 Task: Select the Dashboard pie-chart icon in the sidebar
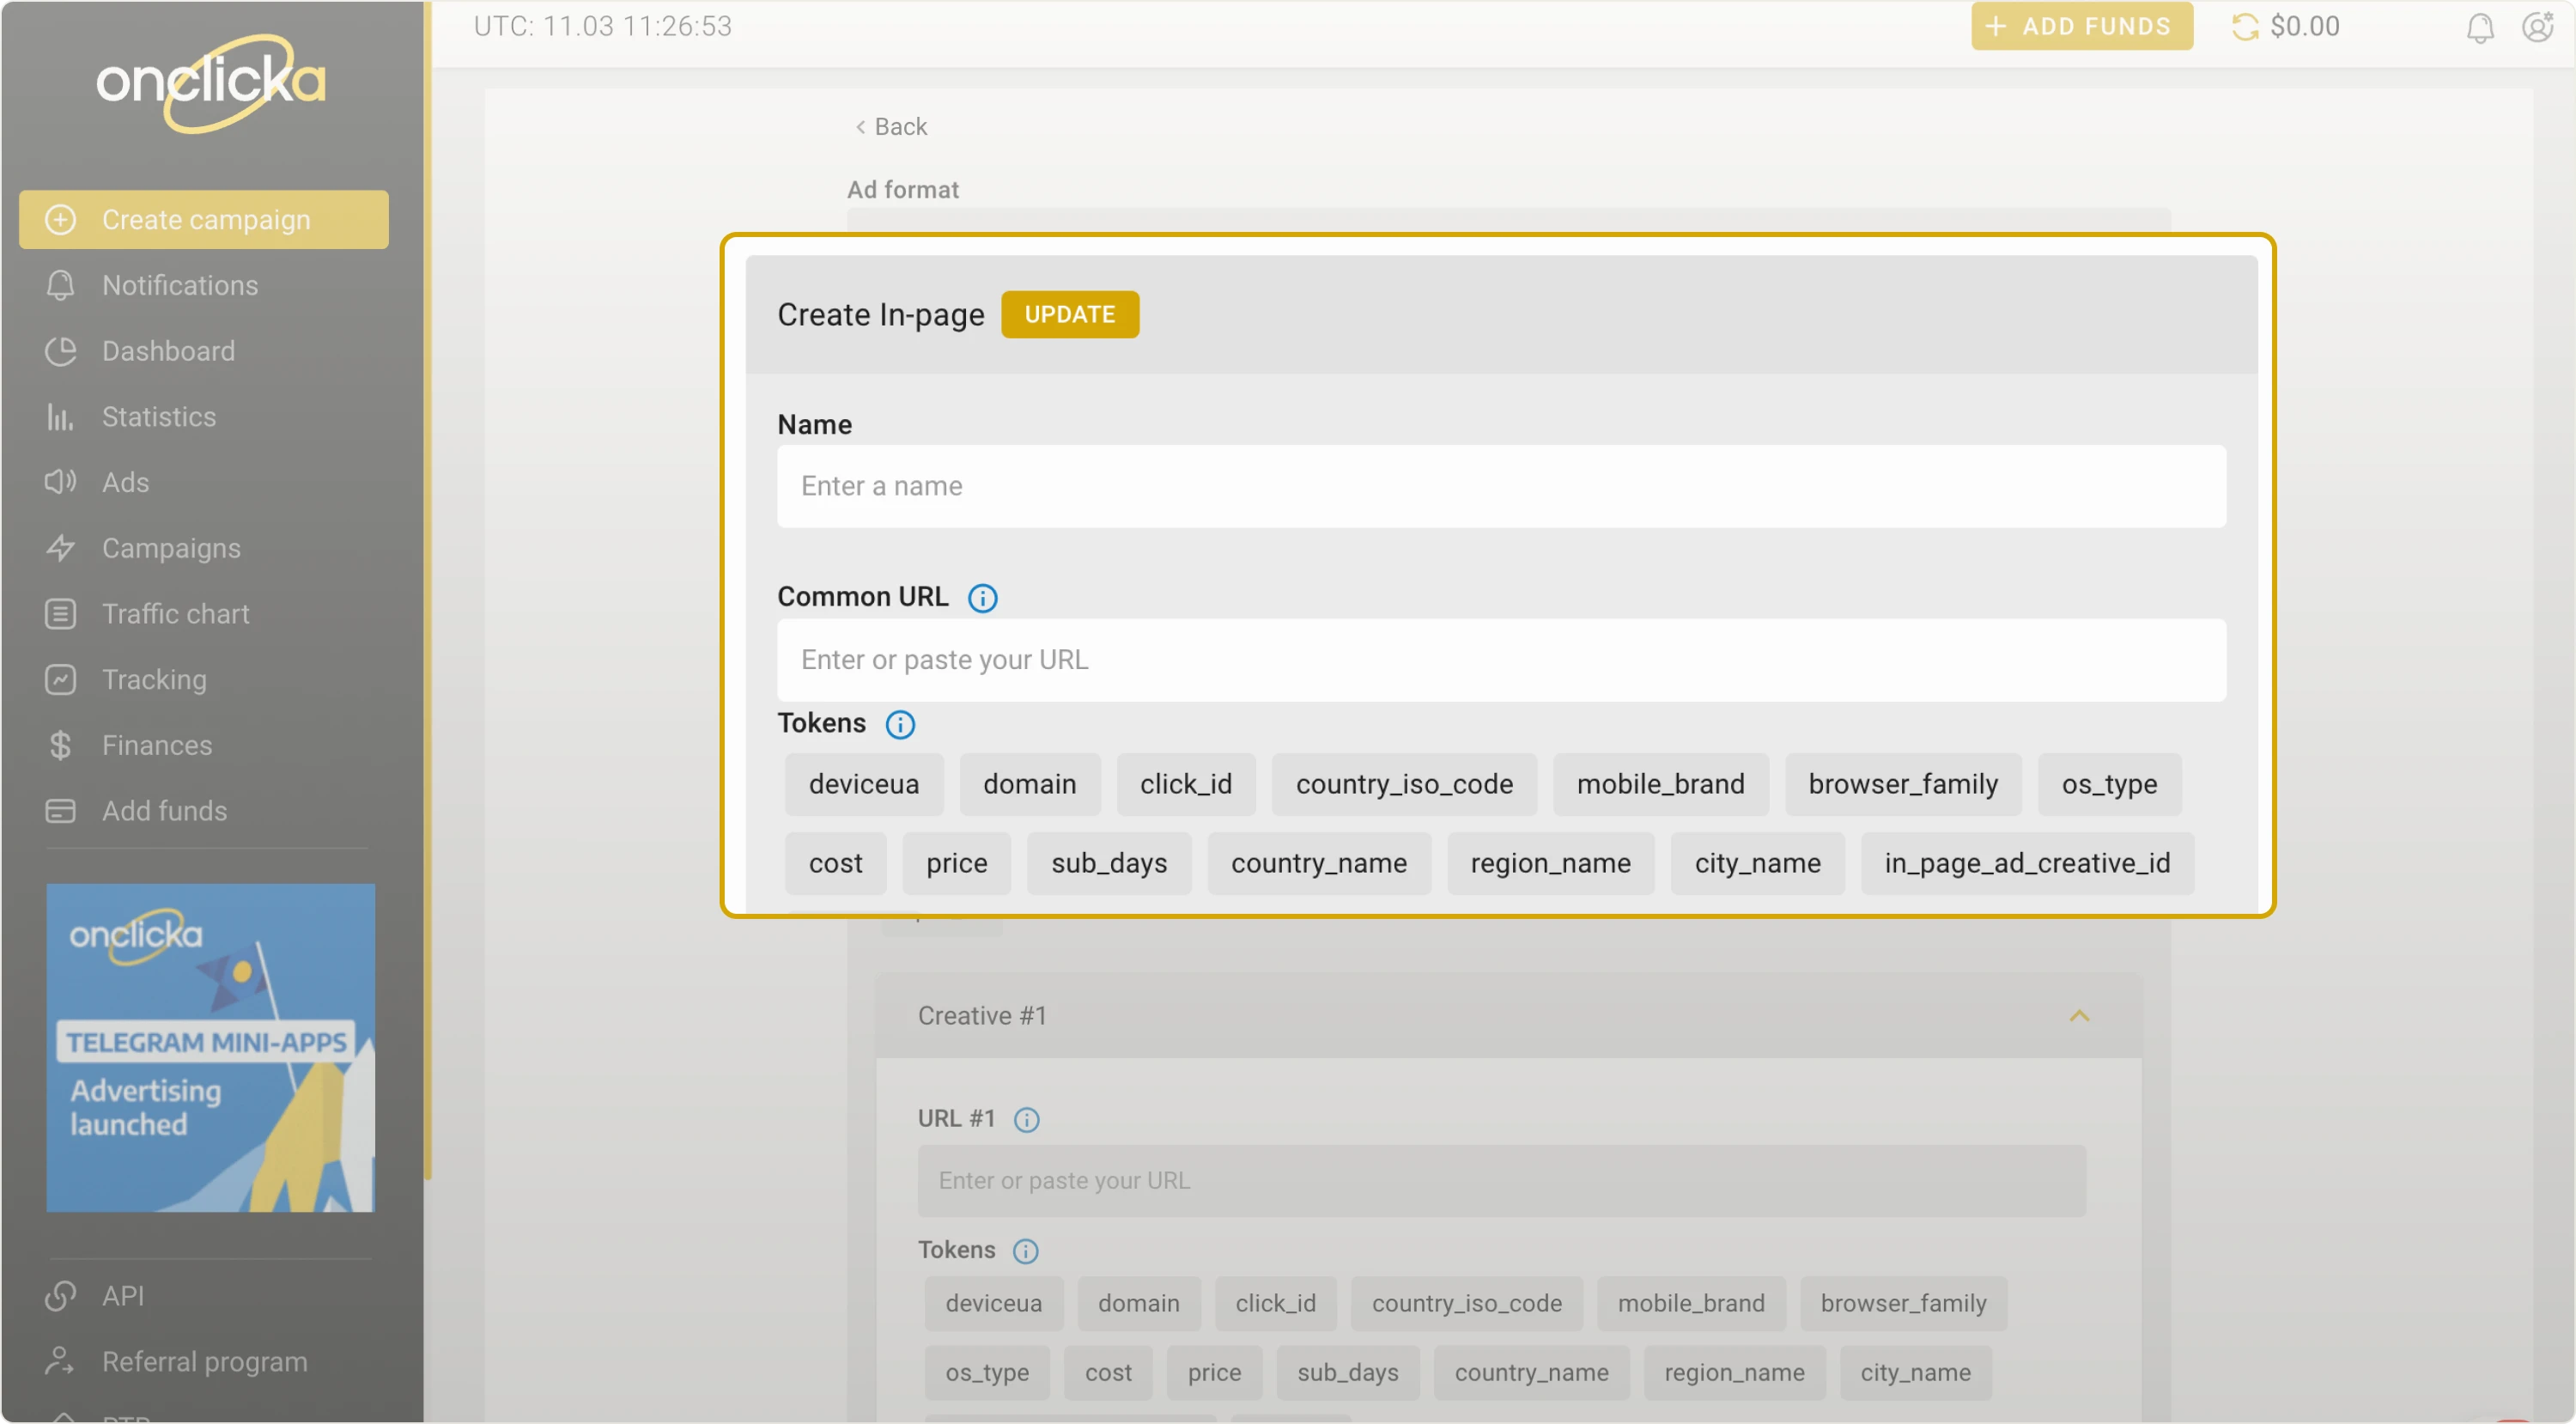[x=60, y=351]
